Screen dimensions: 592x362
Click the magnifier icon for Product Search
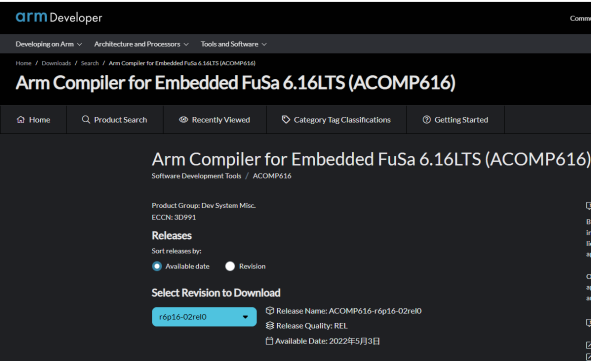86,120
